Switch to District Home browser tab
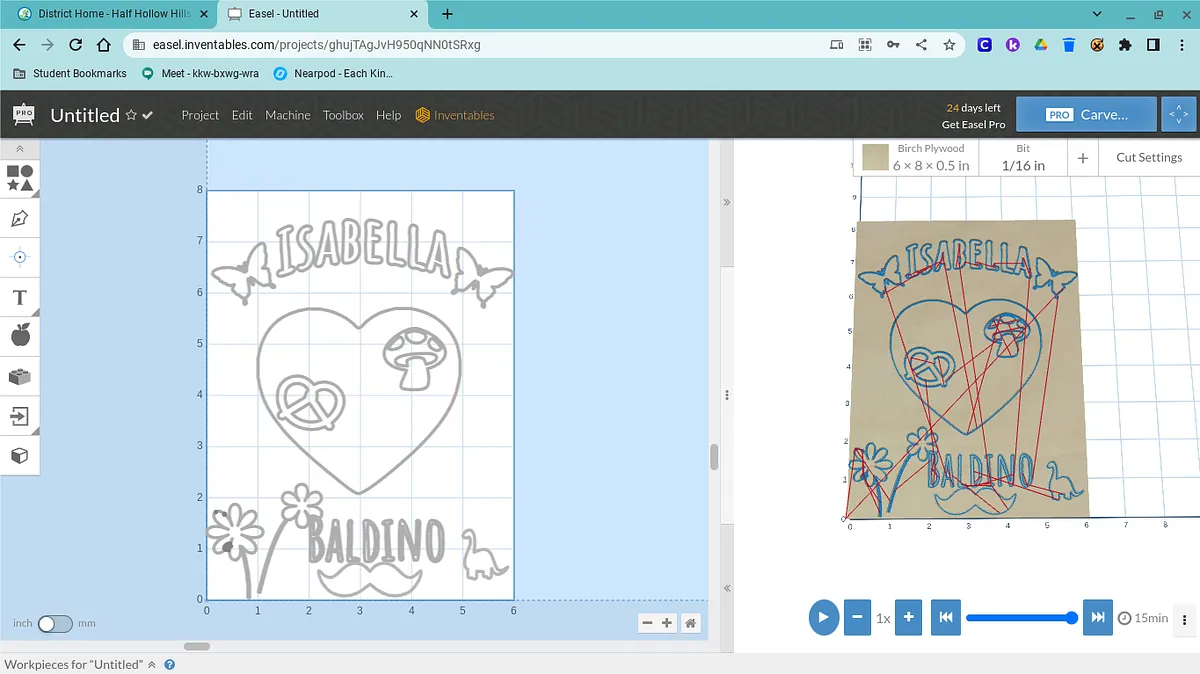Viewport: 1200px width, 674px height. (x=113, y=14)
